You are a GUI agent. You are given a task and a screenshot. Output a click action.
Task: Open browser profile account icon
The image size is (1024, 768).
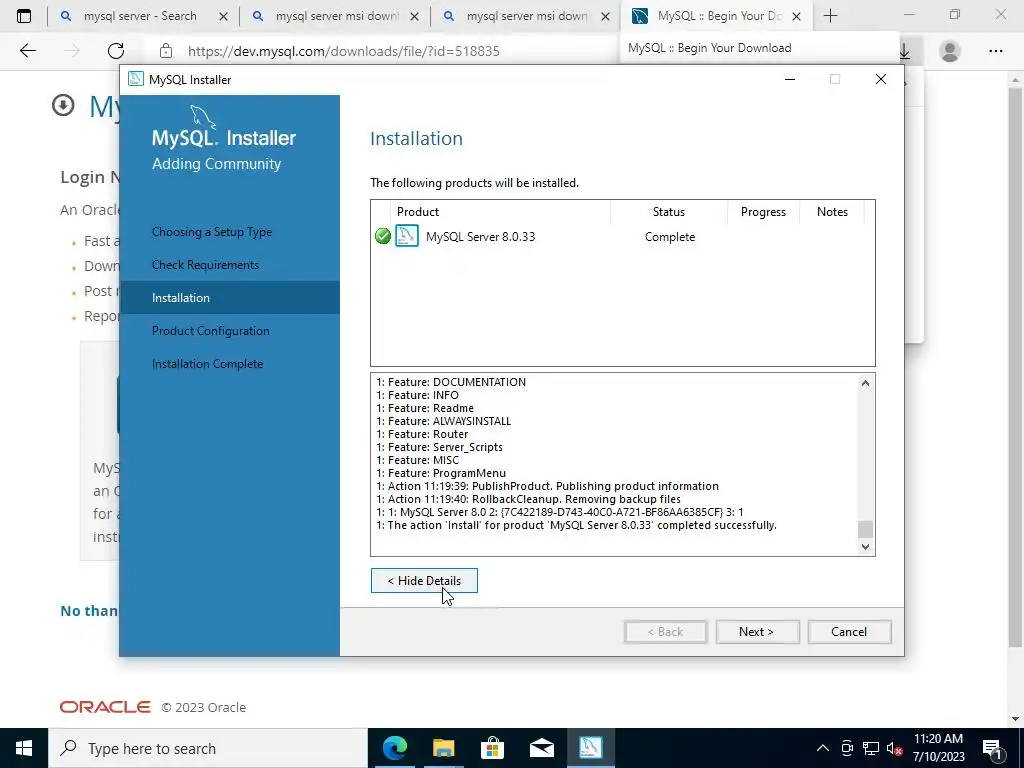[x=950, y=50]
